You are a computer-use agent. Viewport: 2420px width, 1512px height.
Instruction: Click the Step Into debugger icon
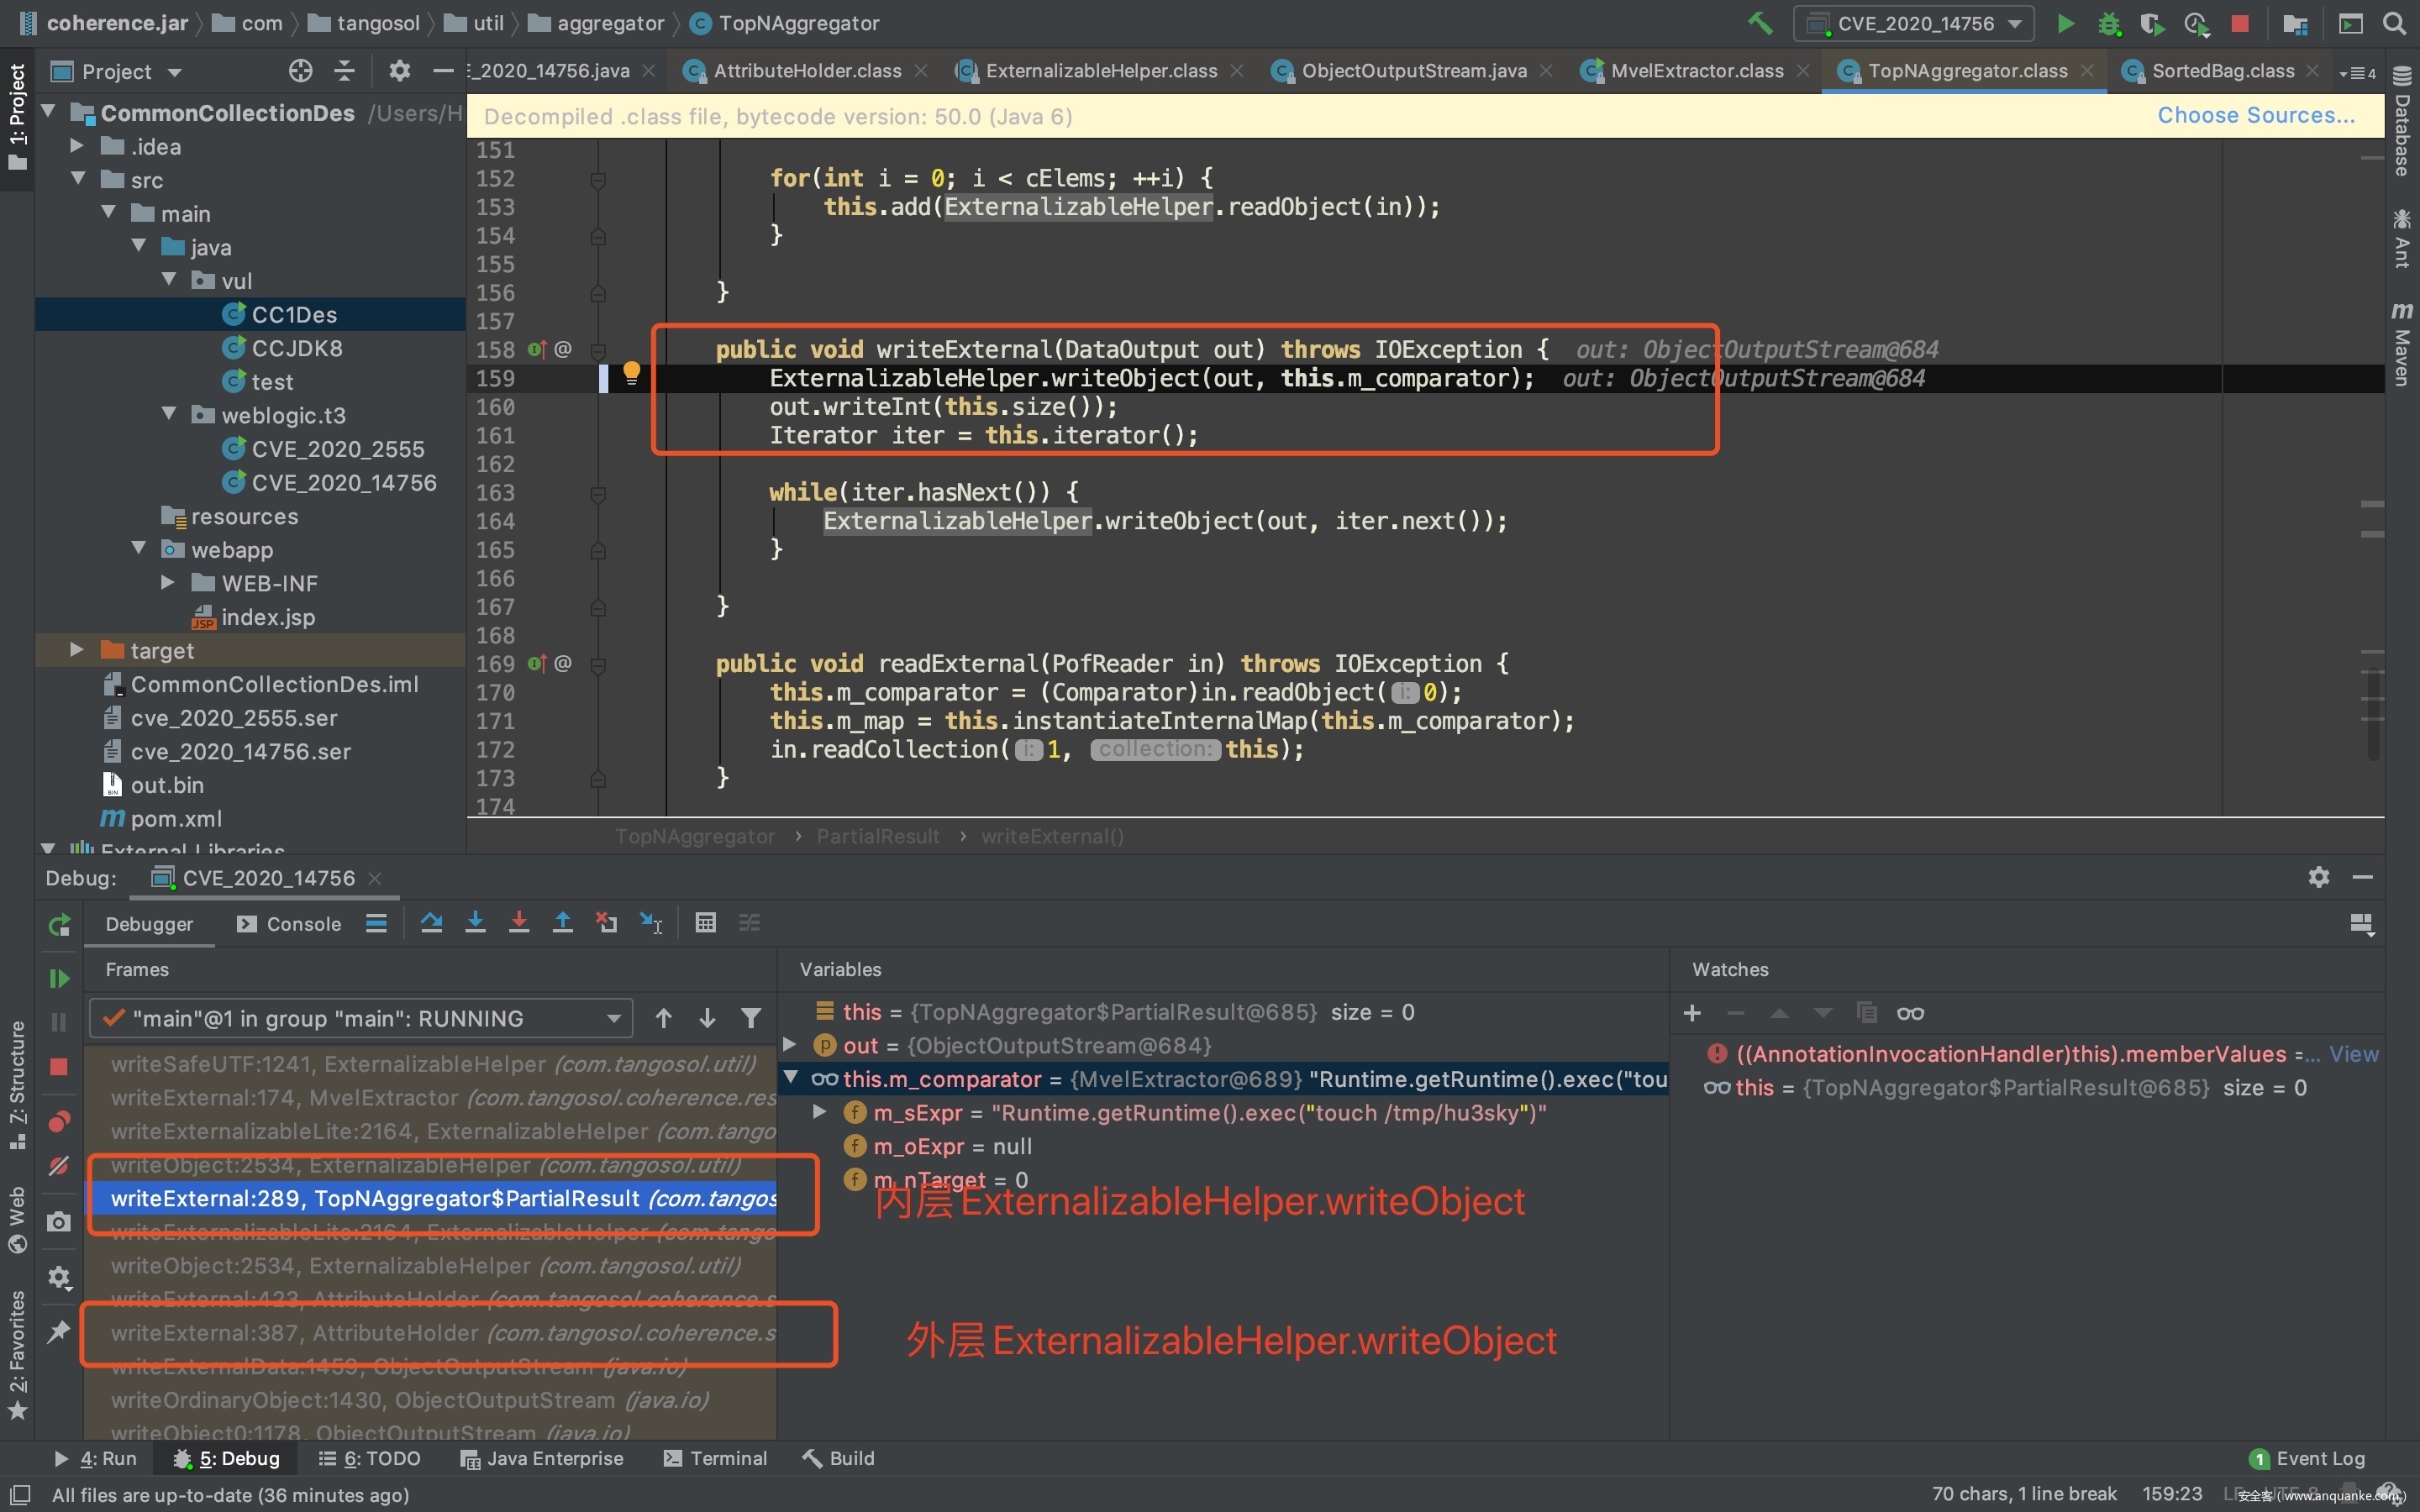[476, 923]
